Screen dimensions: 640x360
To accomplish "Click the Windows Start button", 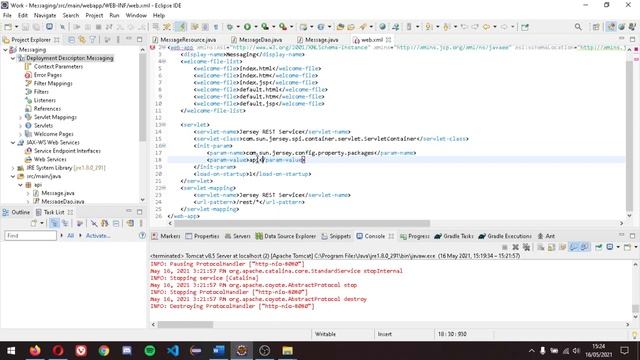I will pos(11,351).
